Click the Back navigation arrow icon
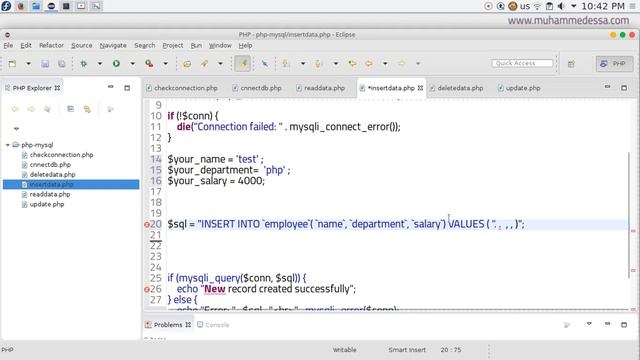 [369, 64]
